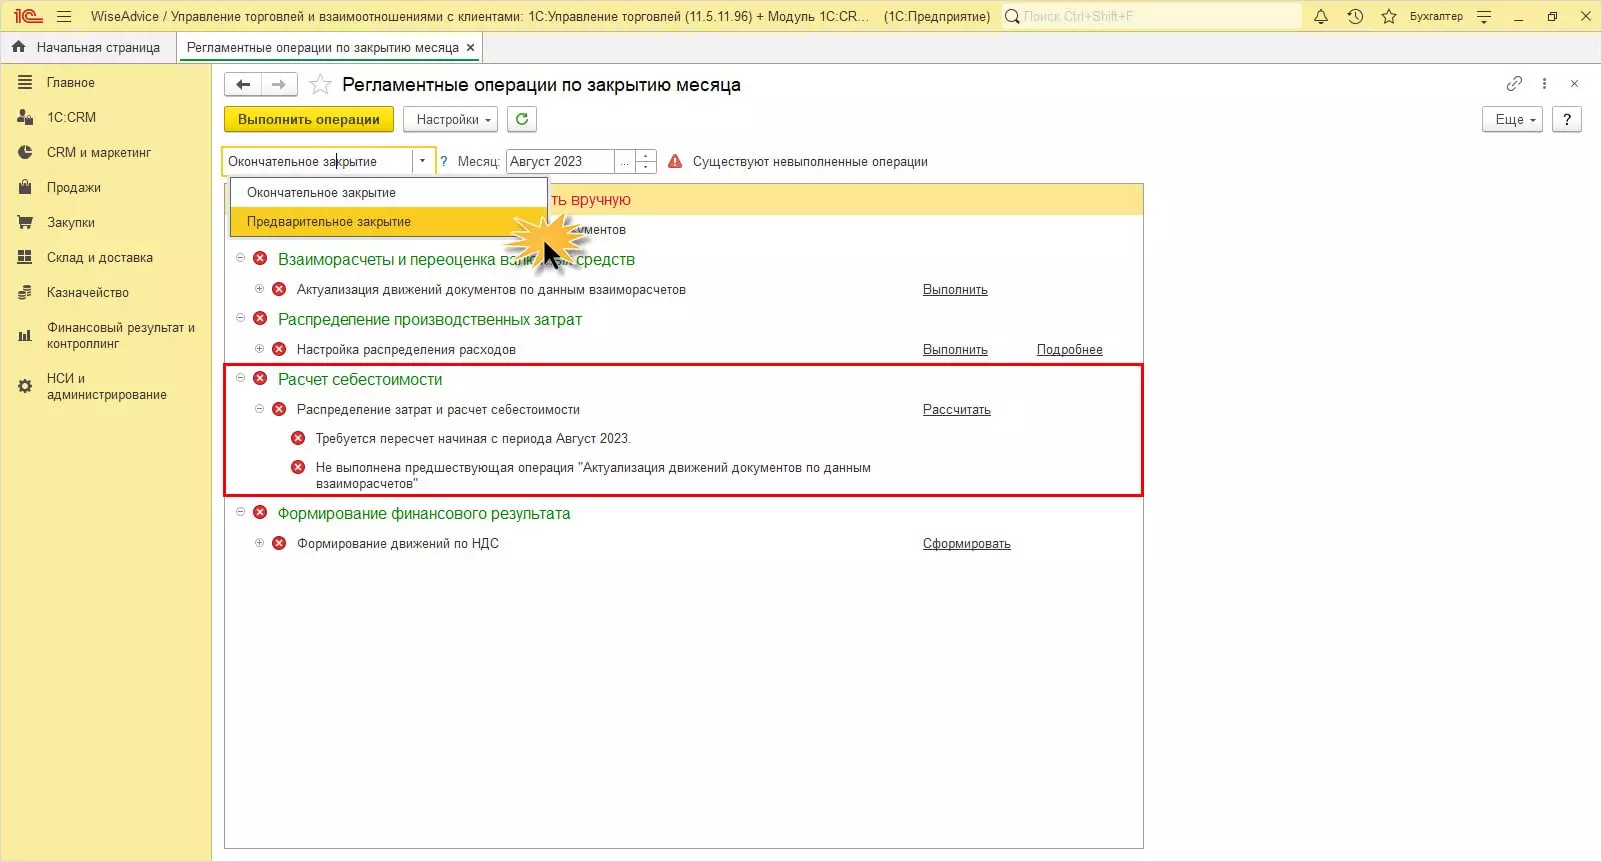Collapse Распределение производственных затрат group
Image resolution: width=1602 pixels, height=862 pixels.
[x=240, y=318]
